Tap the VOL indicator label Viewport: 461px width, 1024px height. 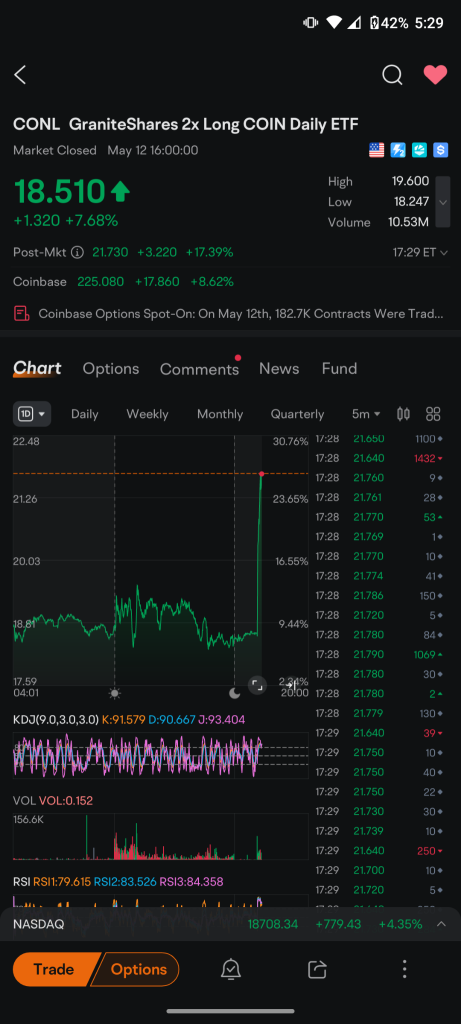tap(24, 801)
